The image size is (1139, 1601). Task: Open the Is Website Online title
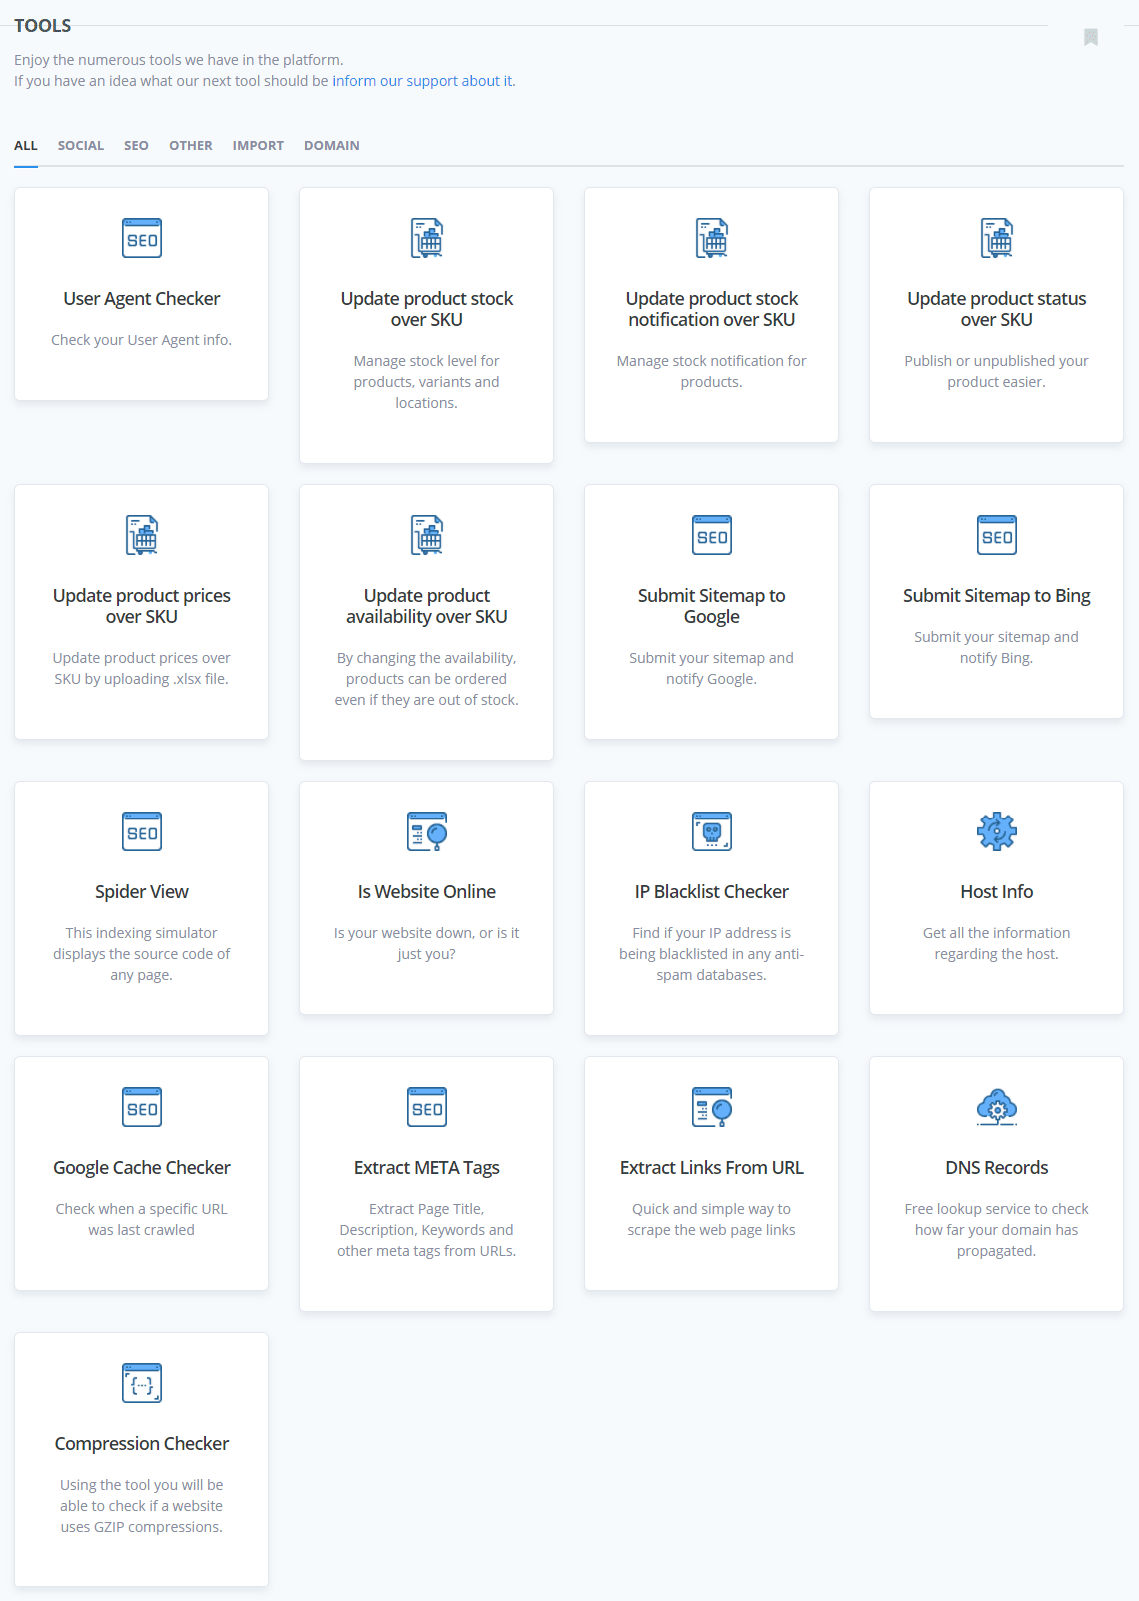click(x=427, y=892)
